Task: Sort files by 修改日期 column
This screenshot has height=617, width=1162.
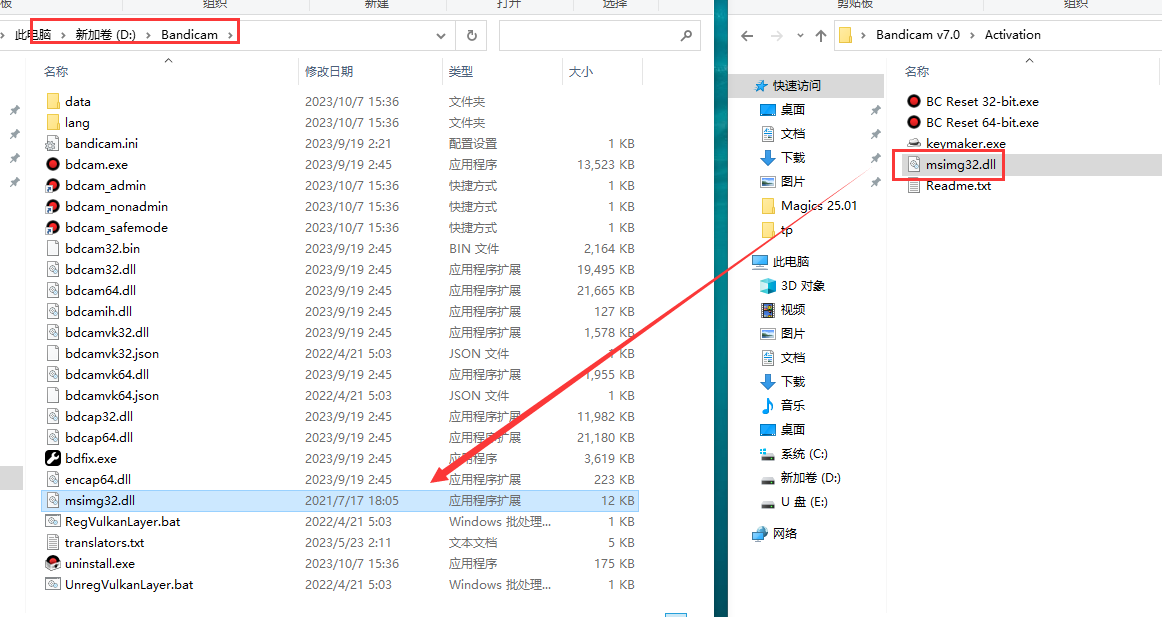Action: 329,72
